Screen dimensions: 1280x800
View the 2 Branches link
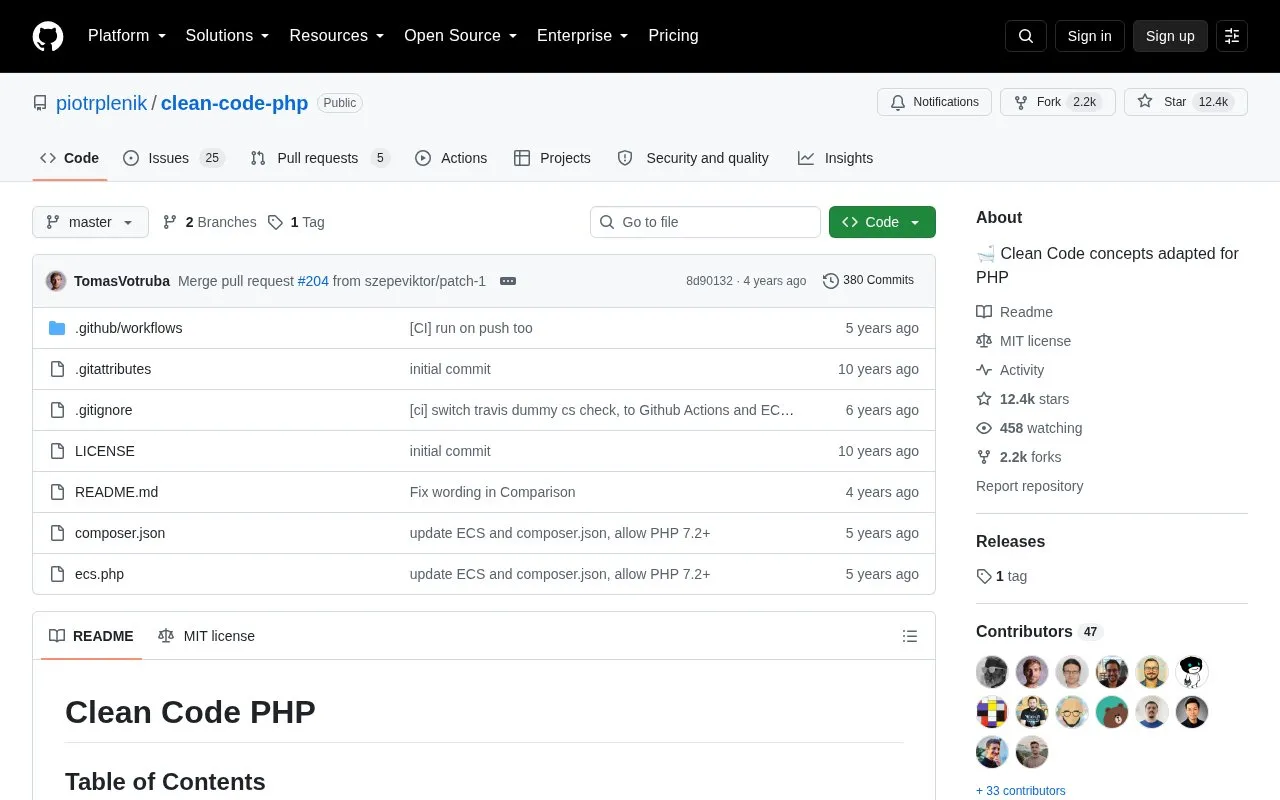click(209, 222)
